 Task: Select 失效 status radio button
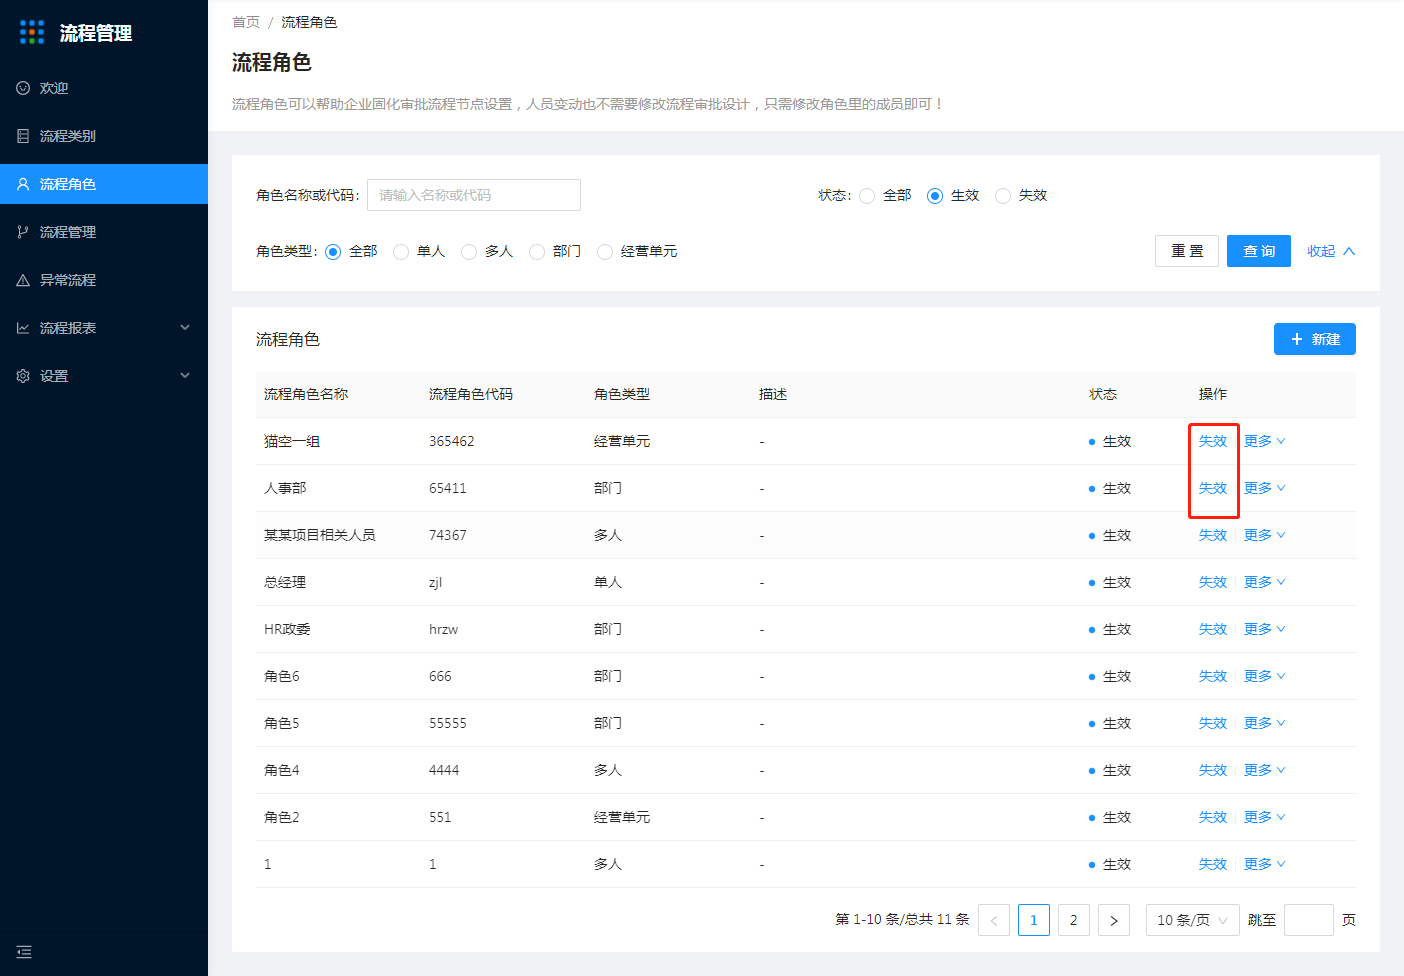click(x=1003, y=196)
